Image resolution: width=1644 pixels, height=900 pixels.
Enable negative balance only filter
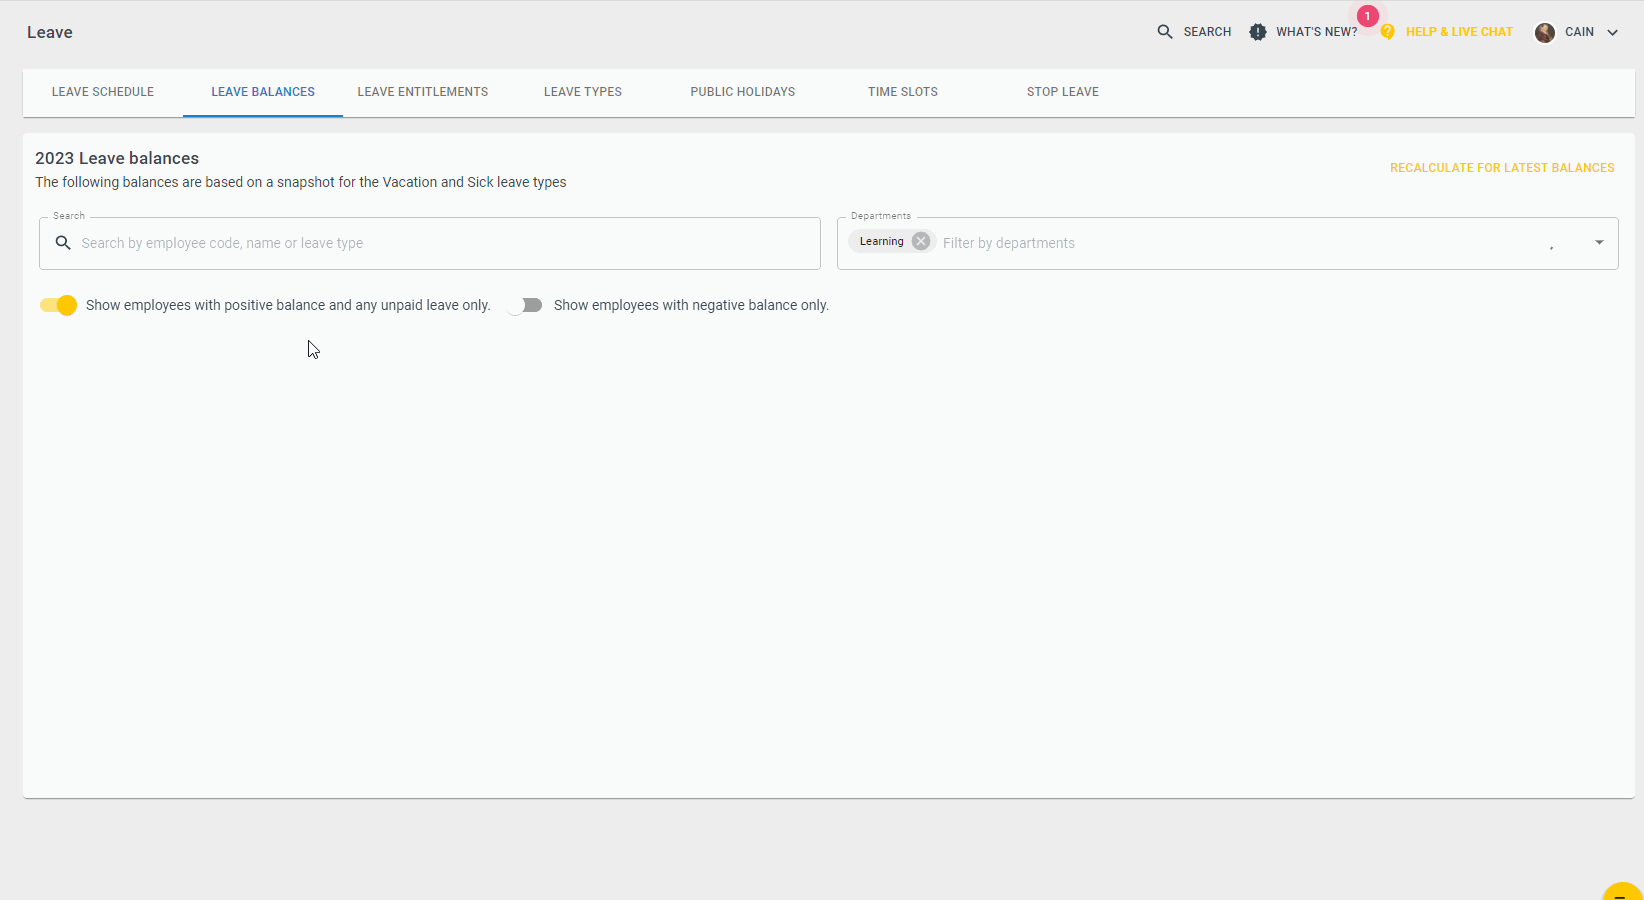tap(524, 305)
